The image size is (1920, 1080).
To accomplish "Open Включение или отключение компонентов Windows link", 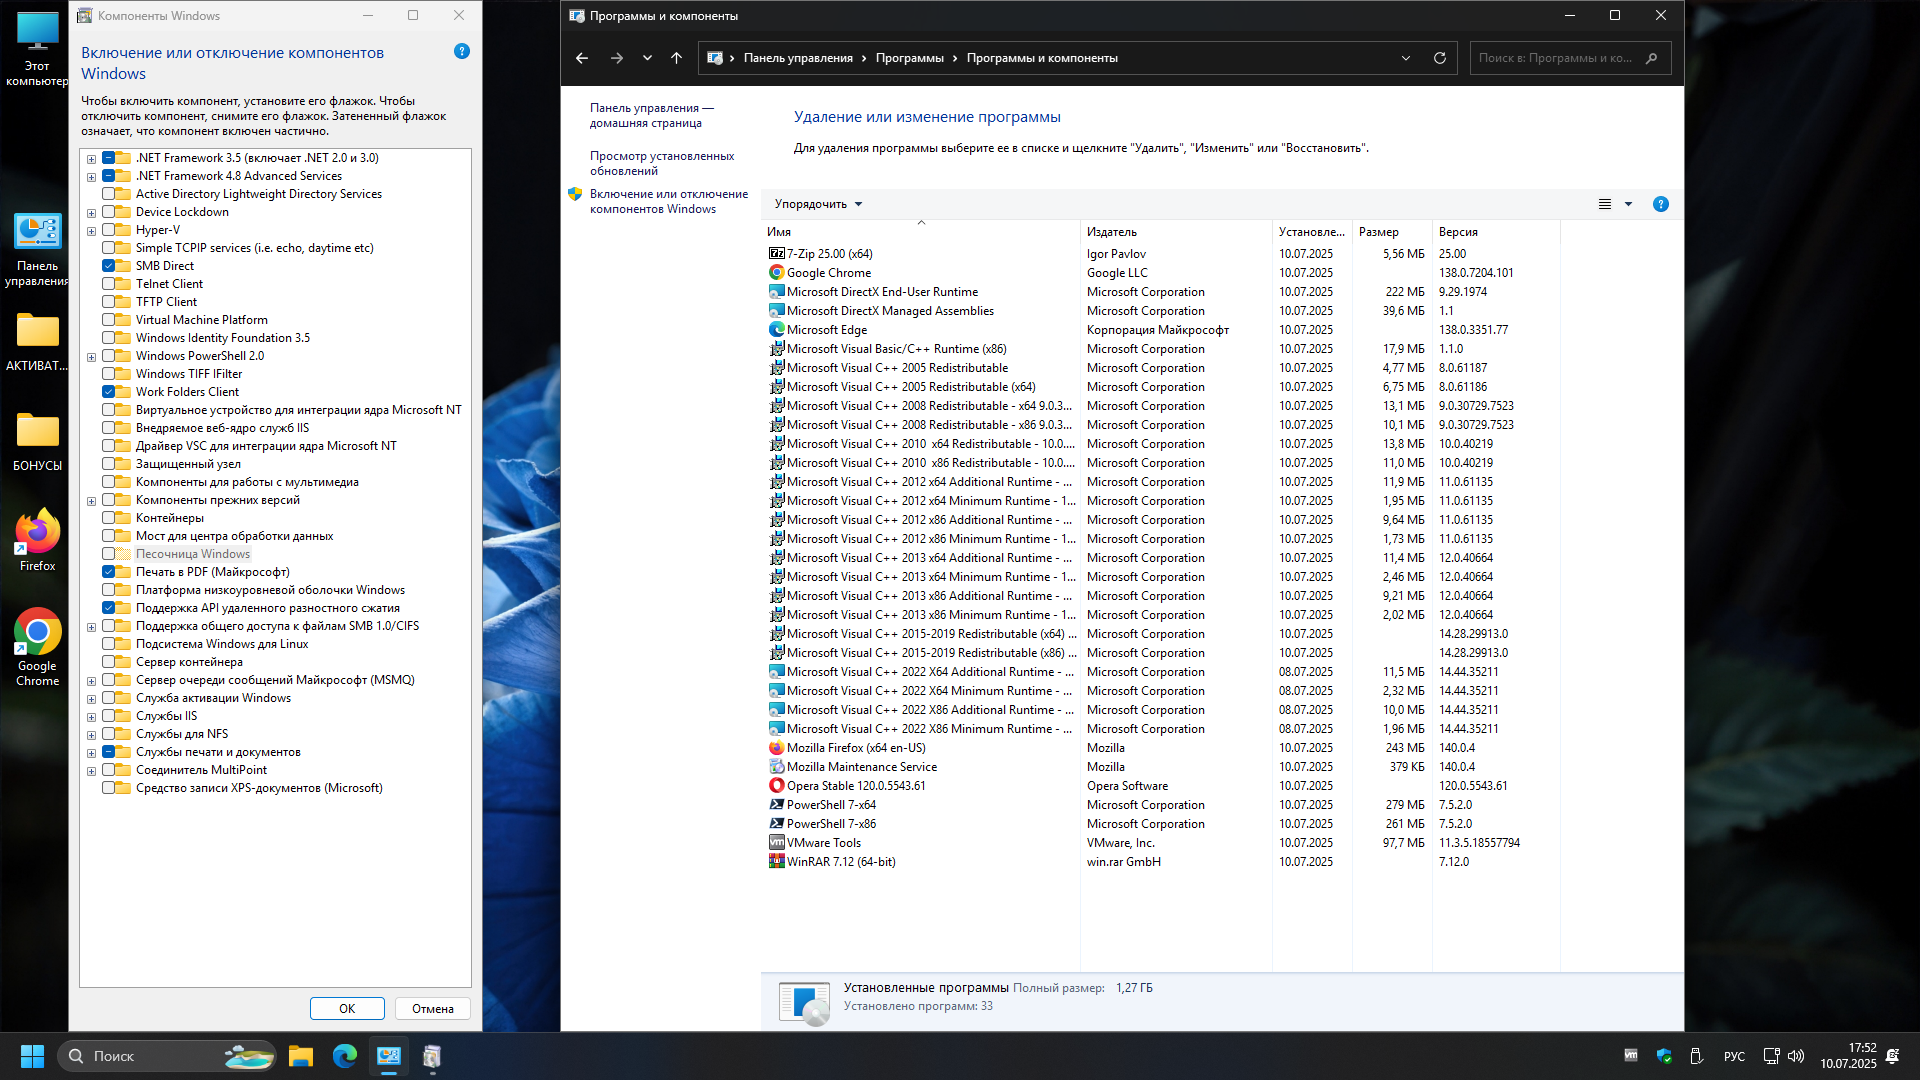I will pyautogui.click(x=668, y=201).
